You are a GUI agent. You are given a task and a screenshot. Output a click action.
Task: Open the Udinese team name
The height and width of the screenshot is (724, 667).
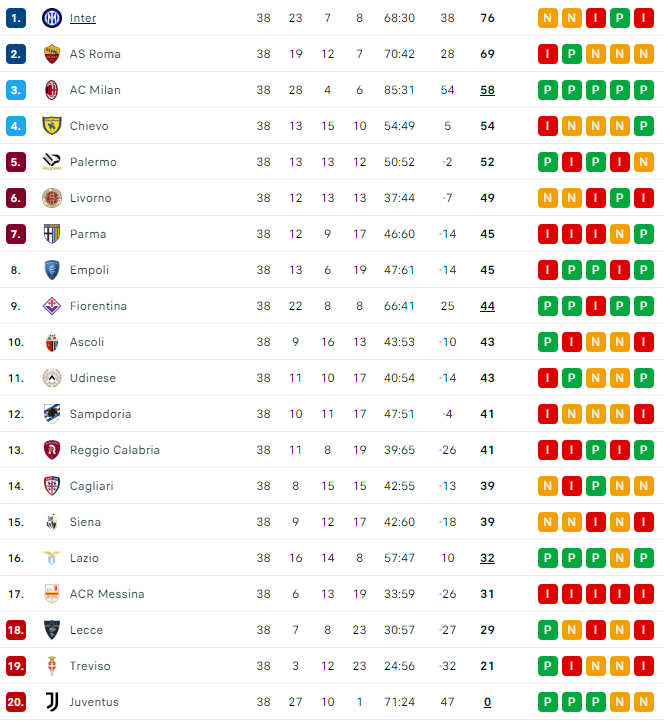point(93,378)
